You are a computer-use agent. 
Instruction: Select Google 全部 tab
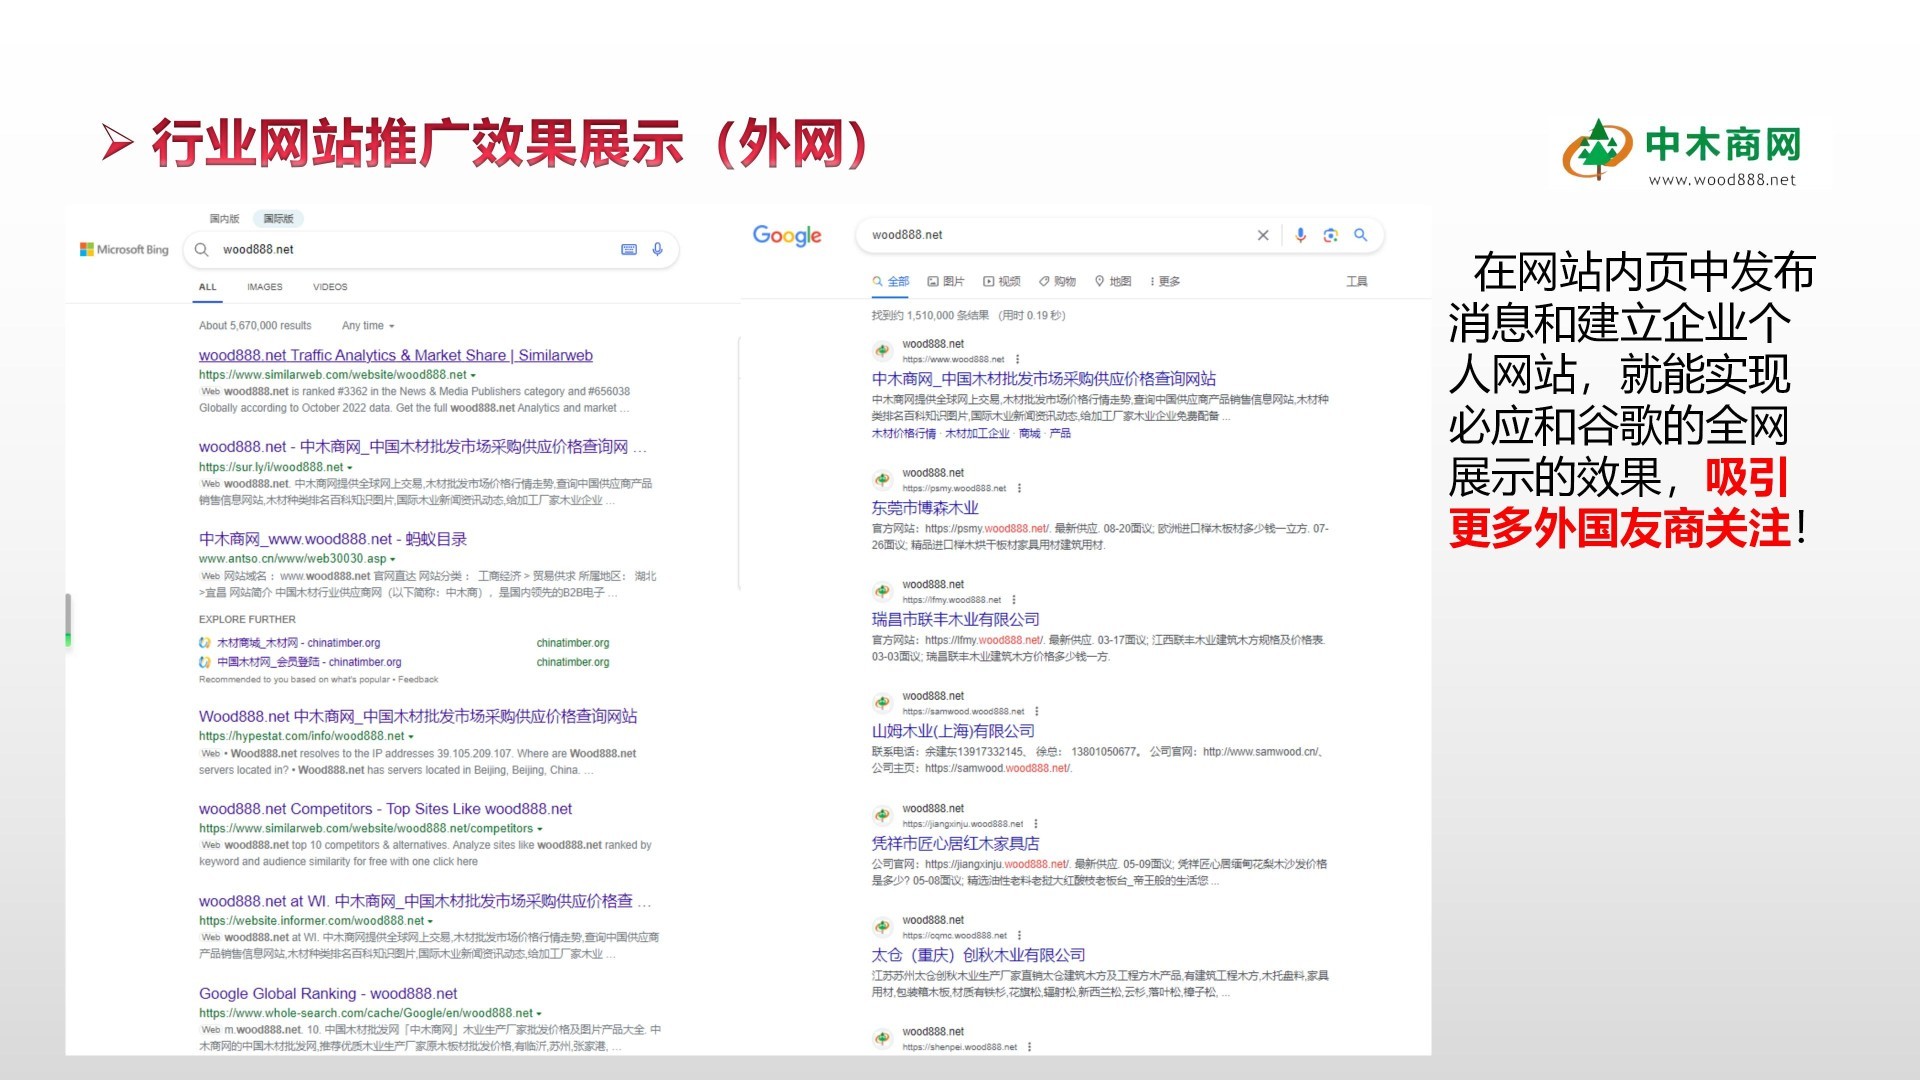[x=891, y=282]
